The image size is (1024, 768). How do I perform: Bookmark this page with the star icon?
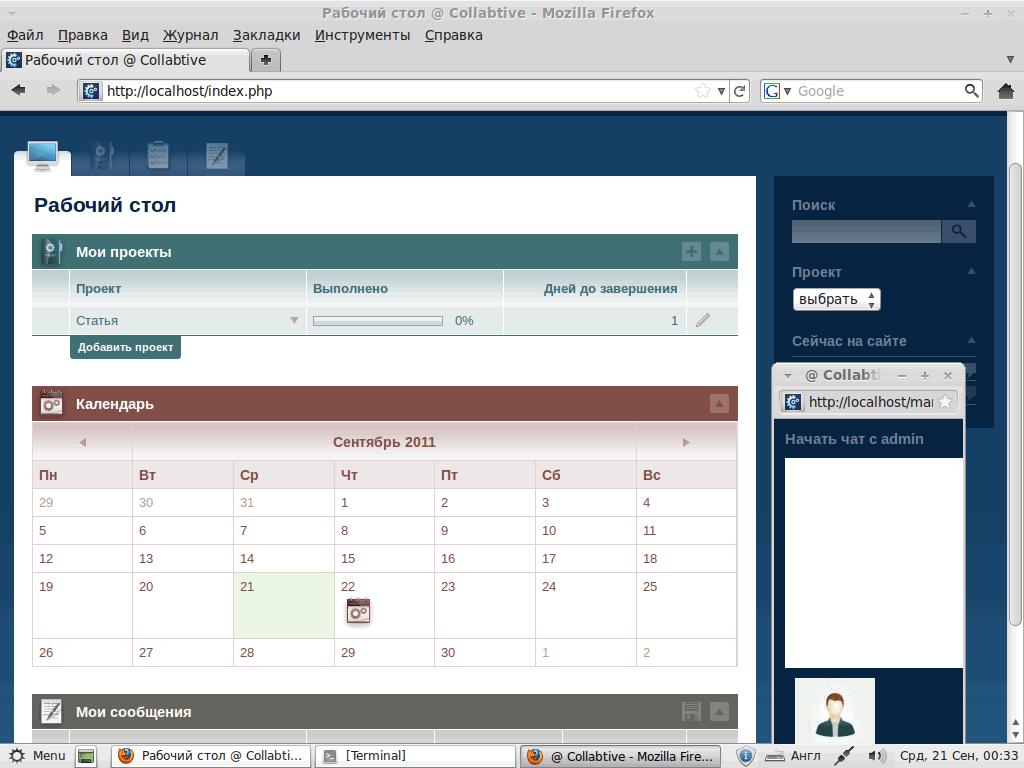tap(703, 91)
